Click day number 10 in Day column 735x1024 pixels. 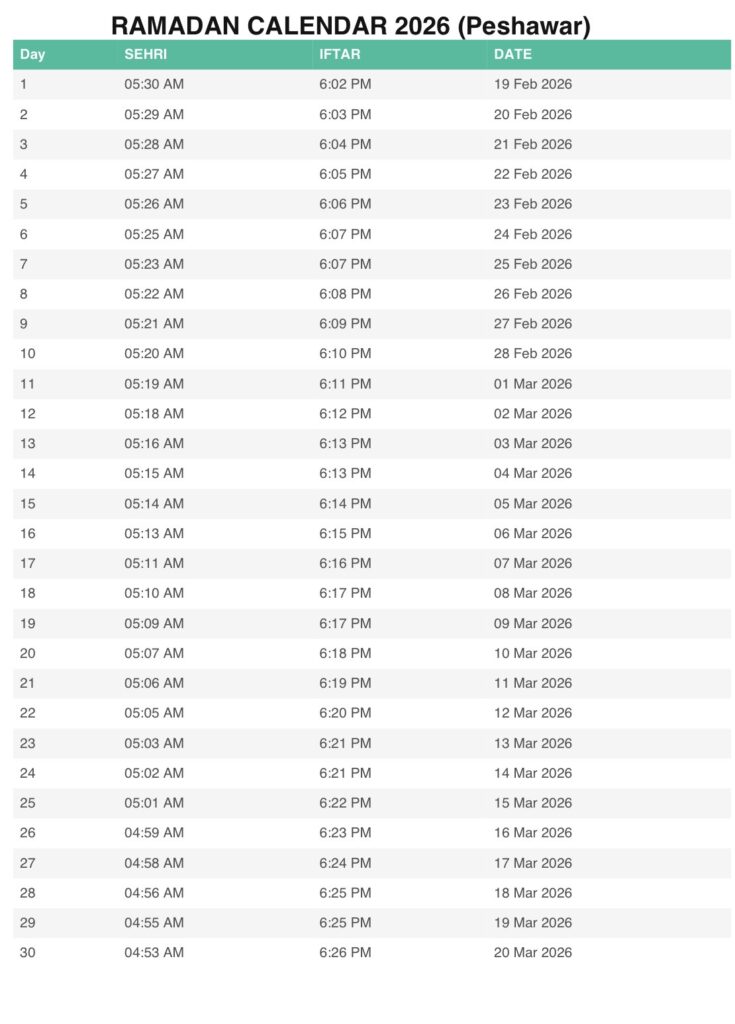(27, 353)
